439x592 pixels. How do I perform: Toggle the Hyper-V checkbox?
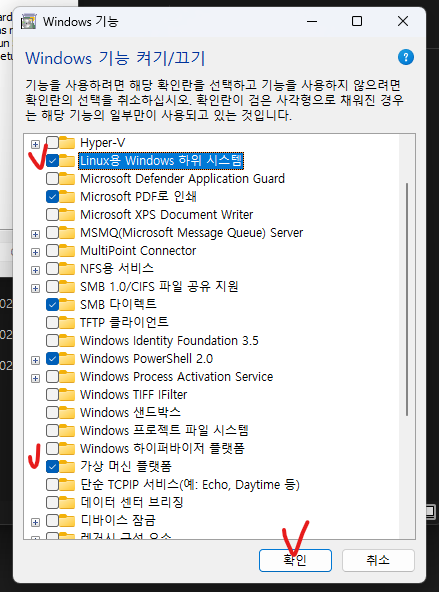tap(52, 143)
